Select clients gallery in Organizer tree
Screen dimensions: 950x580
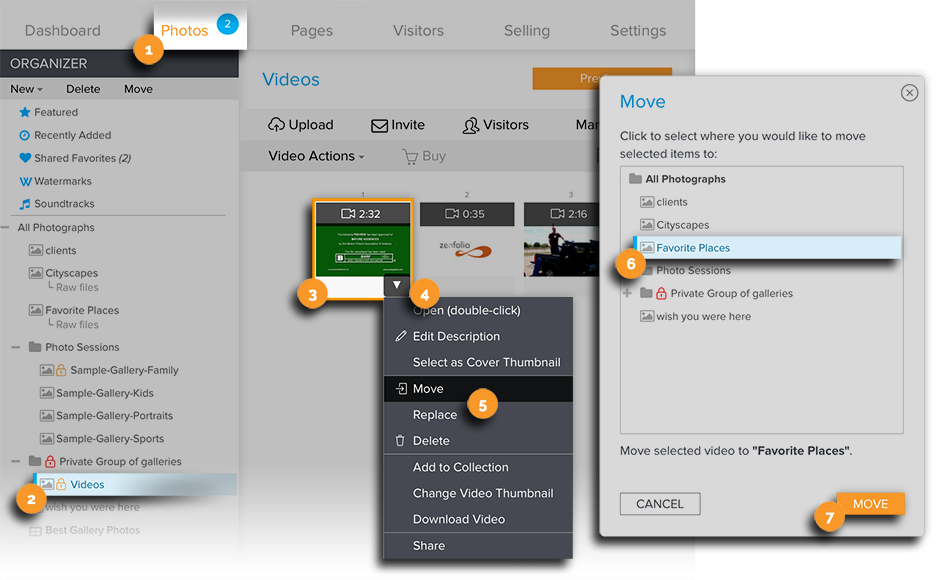[53, 250]
